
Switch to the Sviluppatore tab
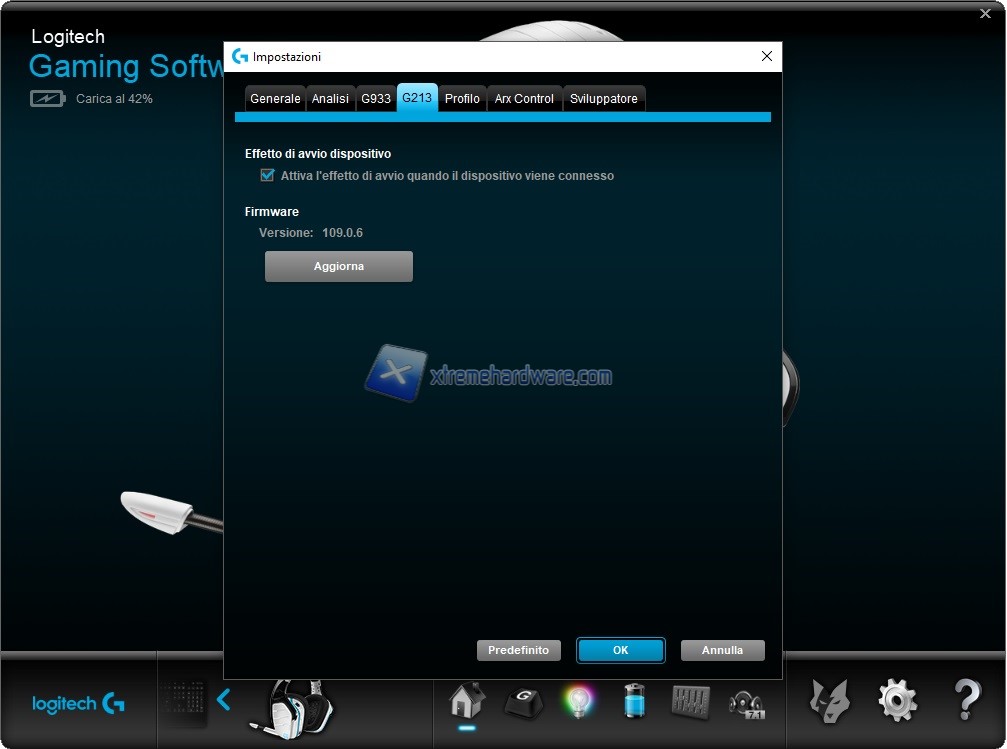tap(603, 99)
